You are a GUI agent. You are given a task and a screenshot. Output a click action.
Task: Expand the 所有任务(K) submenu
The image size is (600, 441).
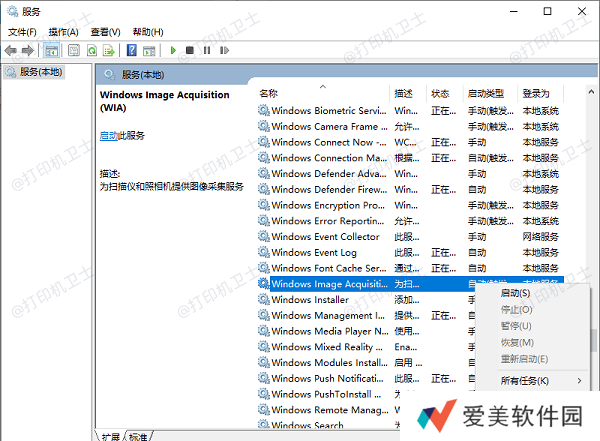[525, 380]
